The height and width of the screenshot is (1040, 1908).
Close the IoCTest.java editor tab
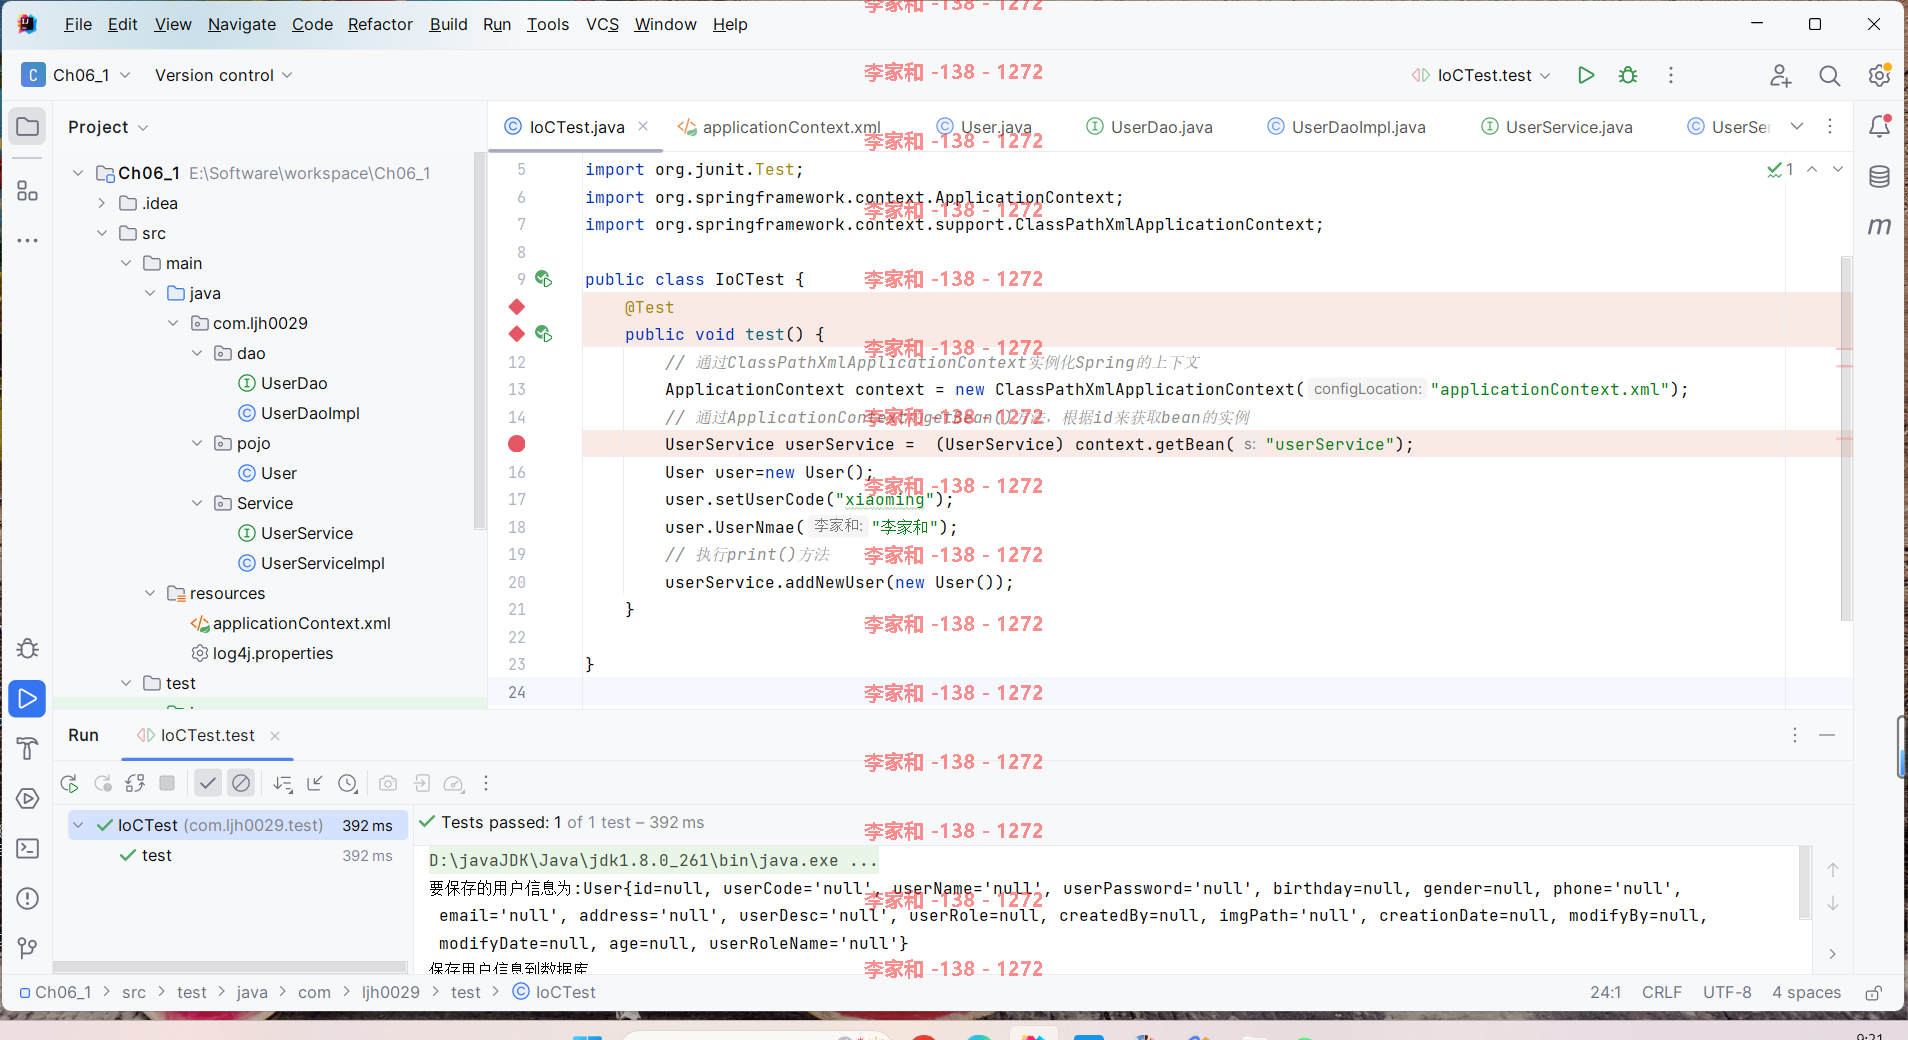[643, 126]
